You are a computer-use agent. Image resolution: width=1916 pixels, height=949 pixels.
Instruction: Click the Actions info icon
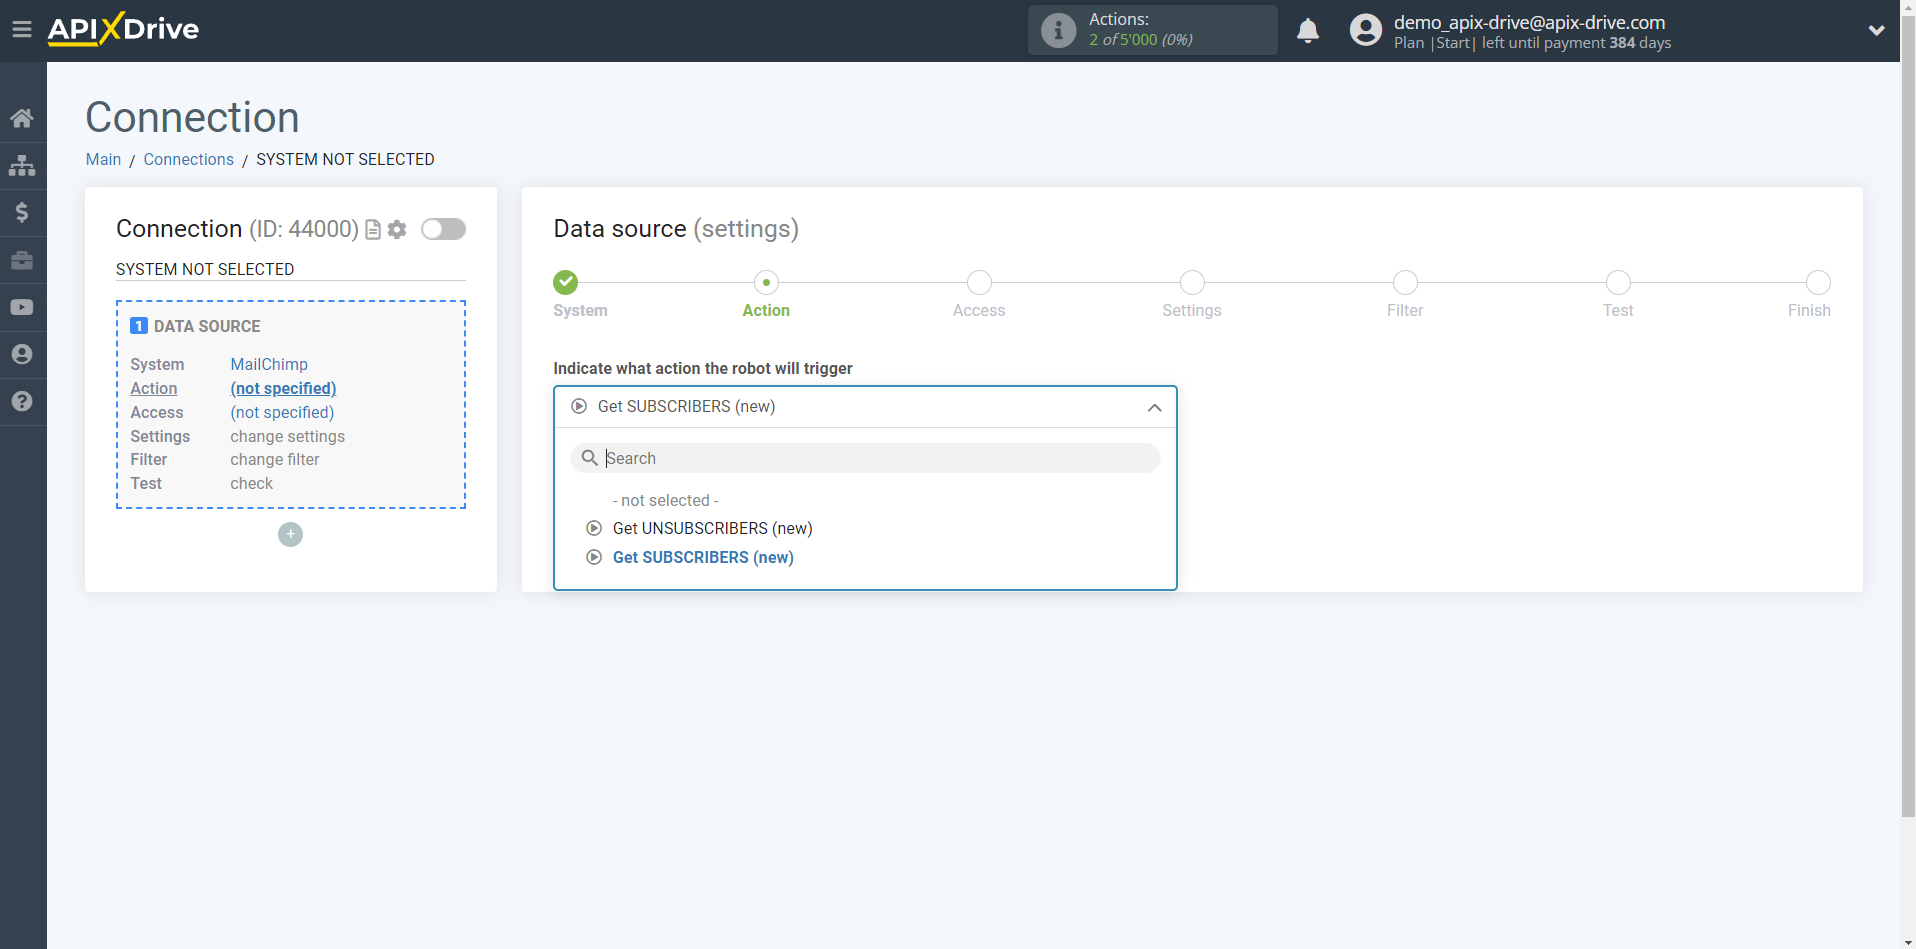tap(1058, 30)
